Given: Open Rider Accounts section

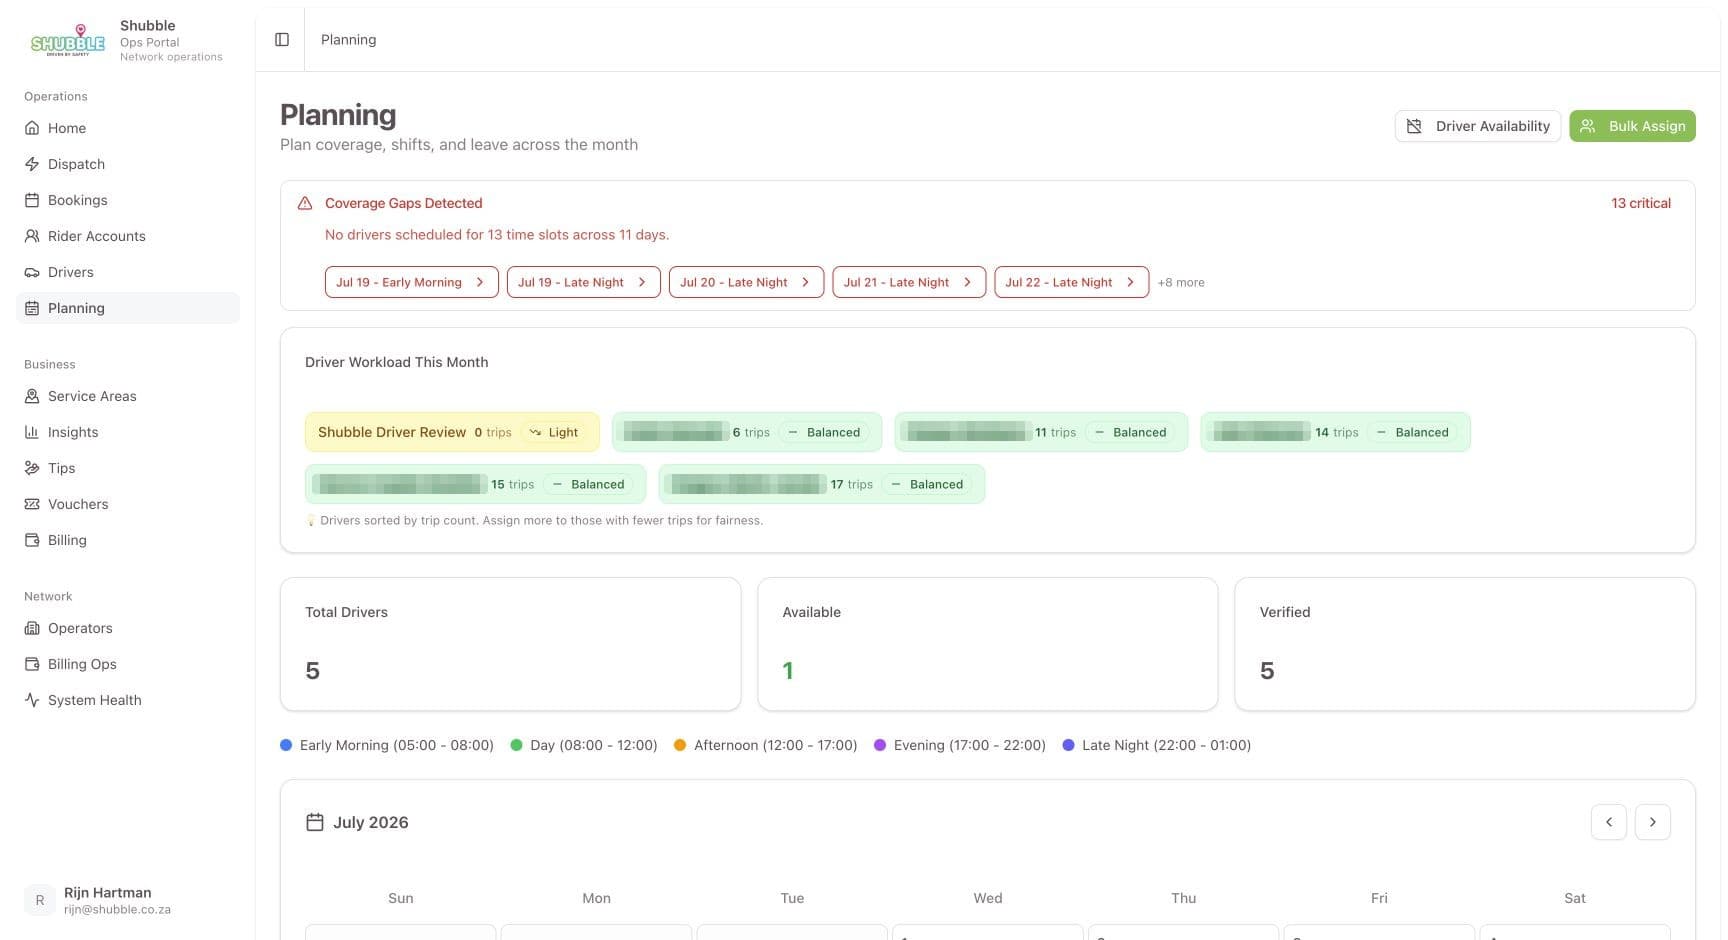Looking at the screenshot, I should pos(128,236).
